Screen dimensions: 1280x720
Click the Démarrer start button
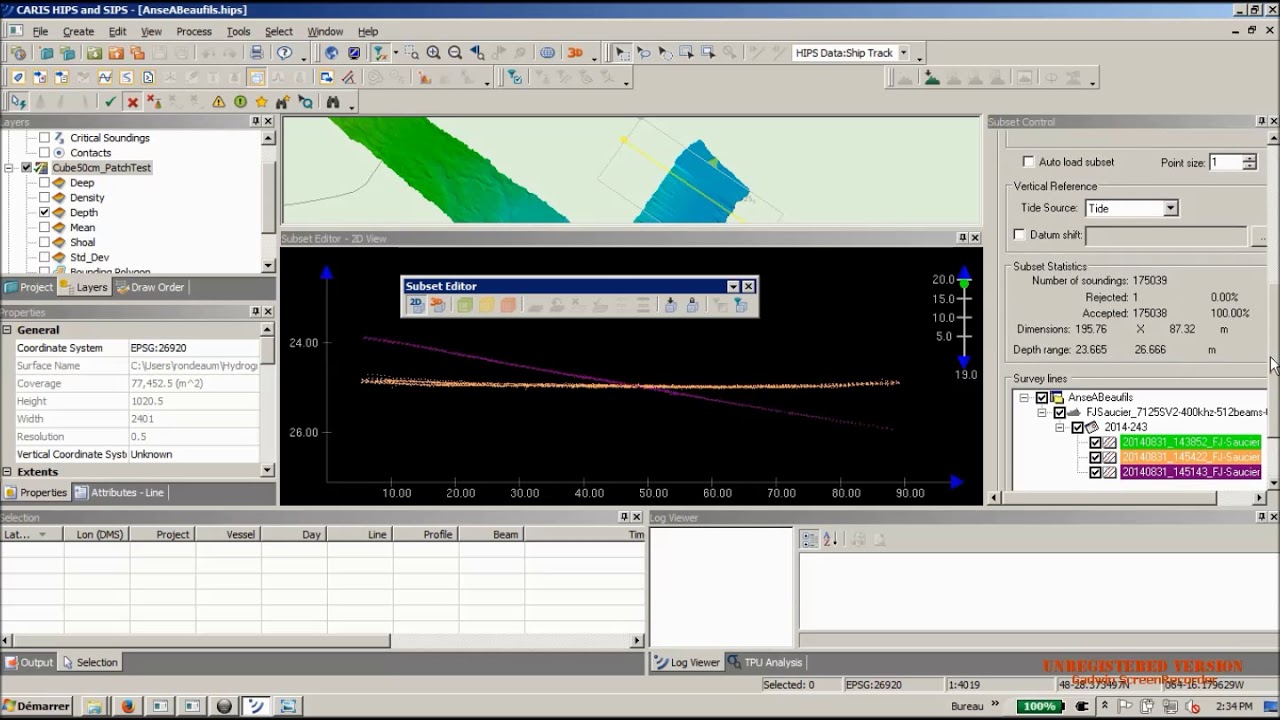click(38, 706)
